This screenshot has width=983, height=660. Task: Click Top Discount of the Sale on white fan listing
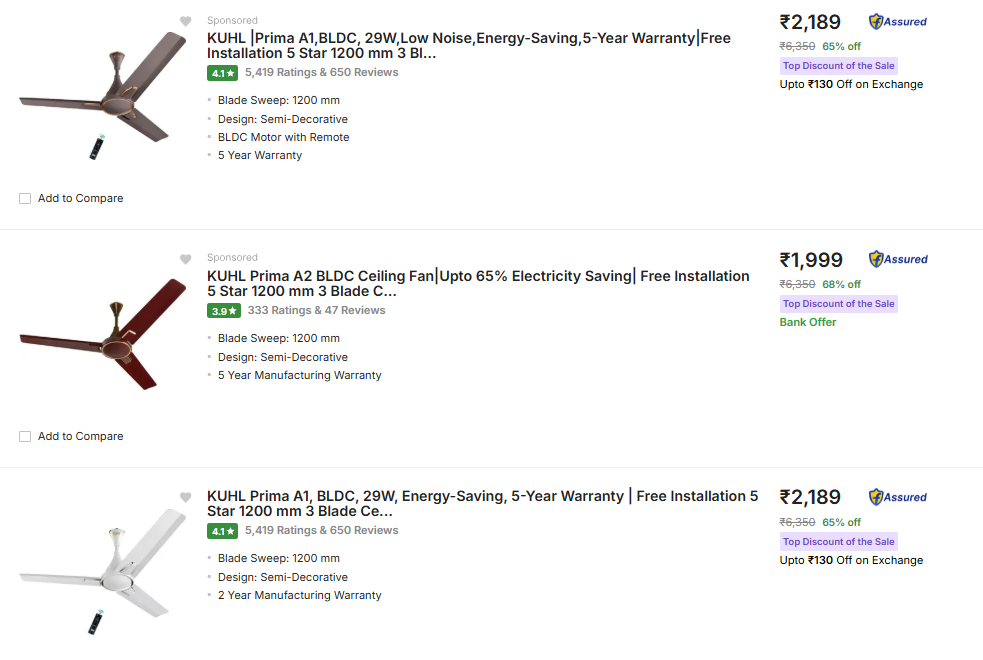(x=839, y=542)
